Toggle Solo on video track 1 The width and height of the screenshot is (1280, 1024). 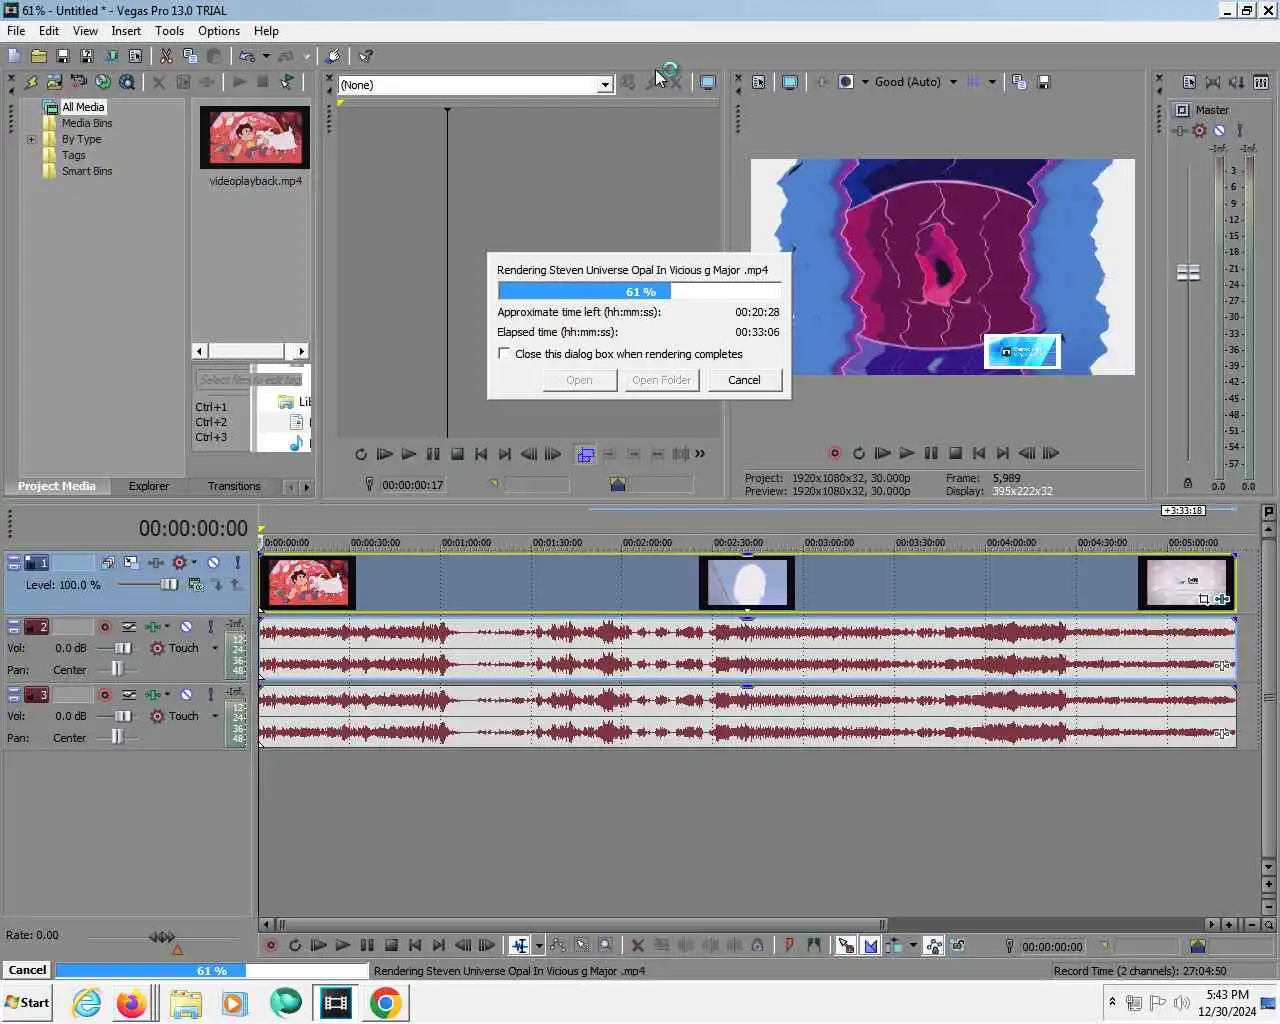coord(237,563)
